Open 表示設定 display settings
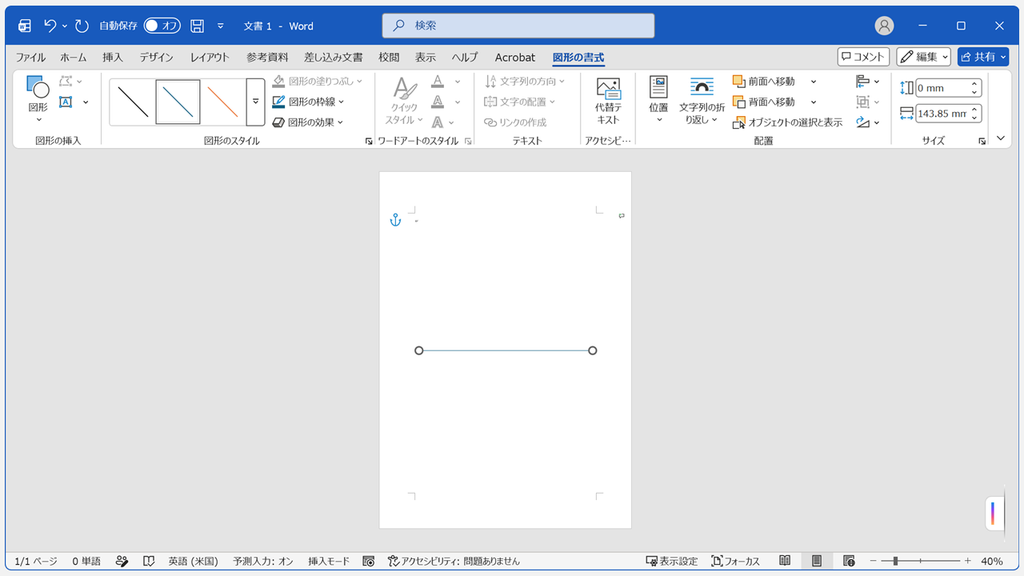Screen dimensions: 1024x576 (x=671, y=561)
